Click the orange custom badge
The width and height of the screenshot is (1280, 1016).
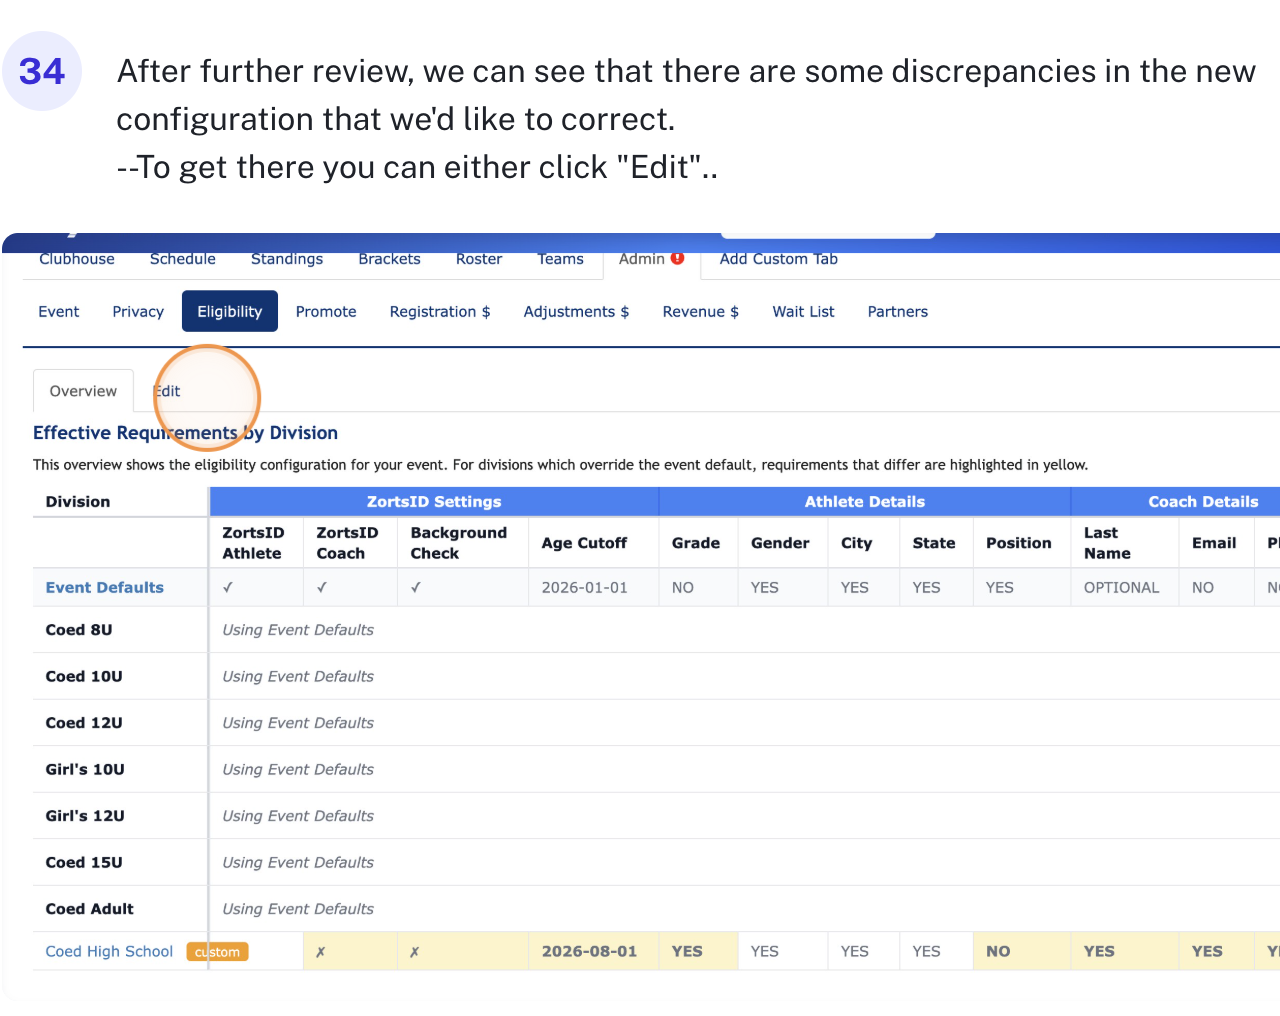(x=217, y=952)
